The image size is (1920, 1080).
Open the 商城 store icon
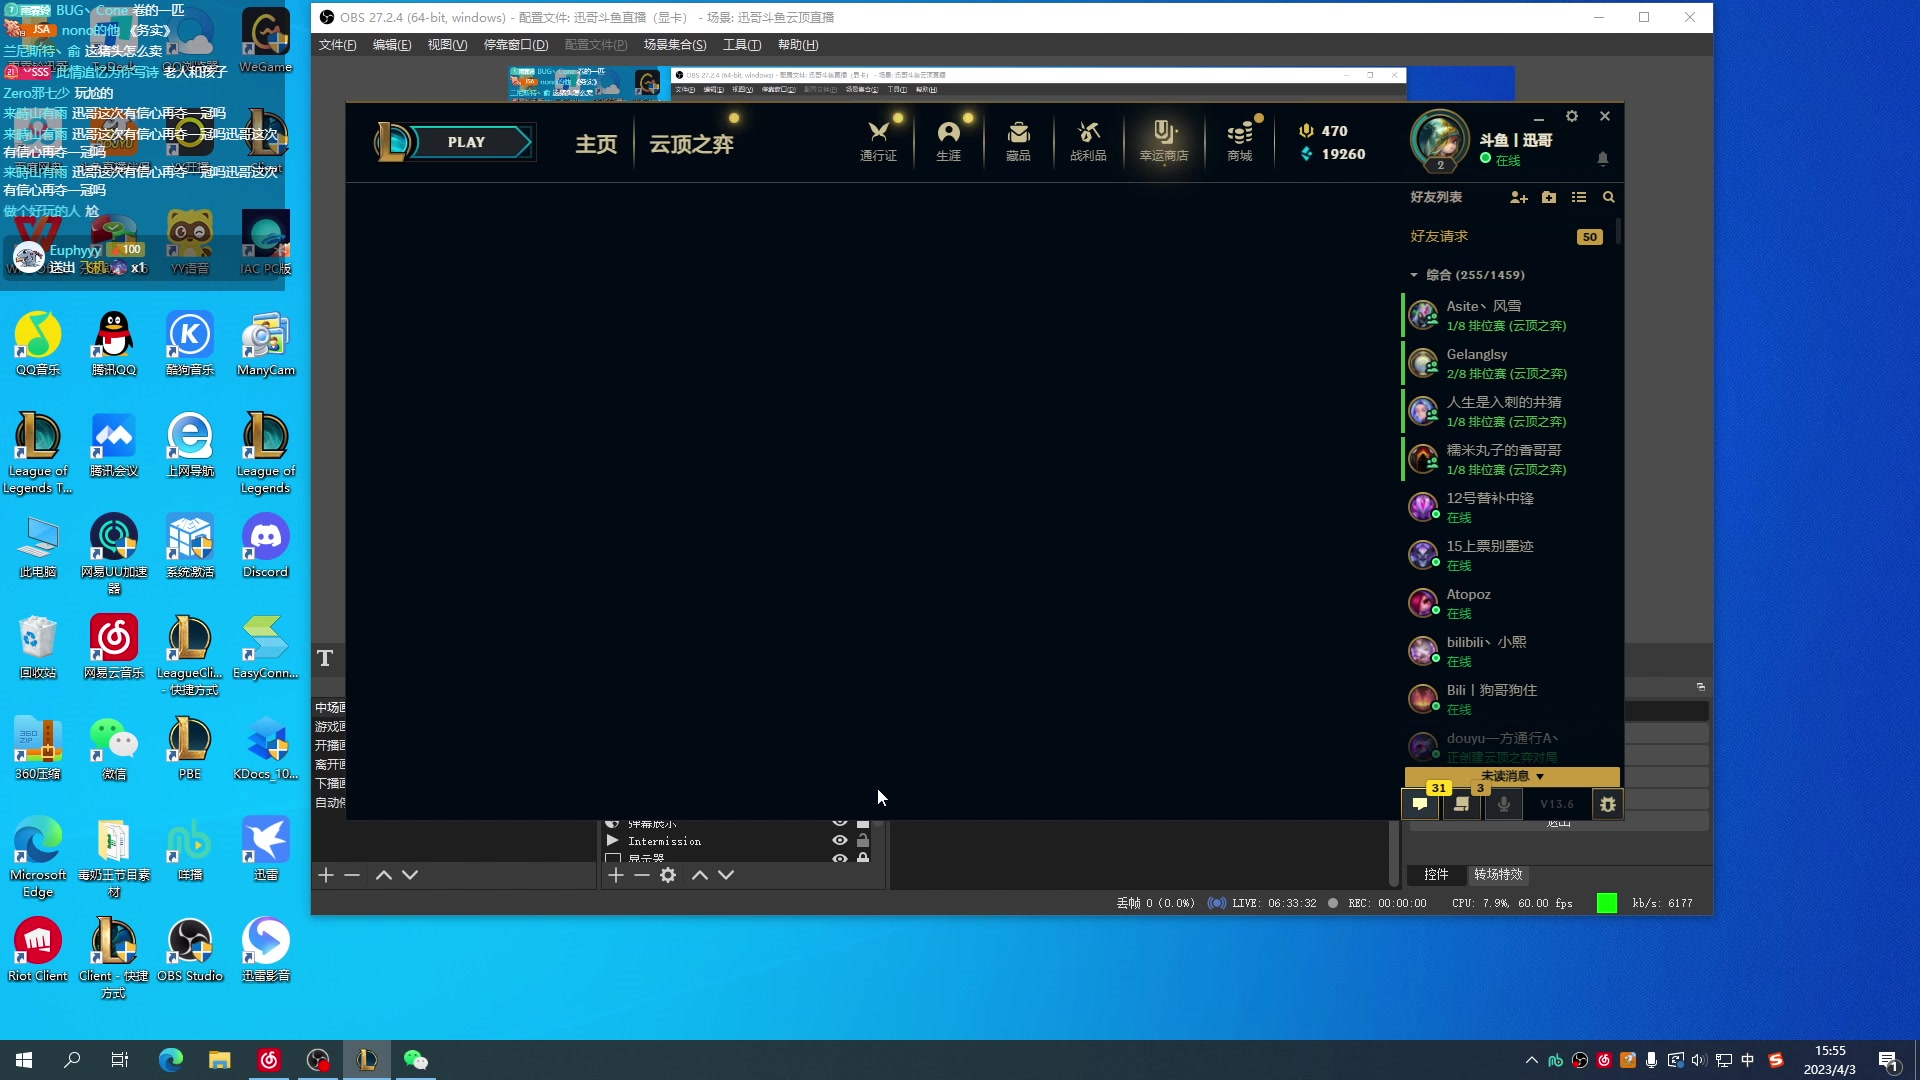tap(1240, 141)
